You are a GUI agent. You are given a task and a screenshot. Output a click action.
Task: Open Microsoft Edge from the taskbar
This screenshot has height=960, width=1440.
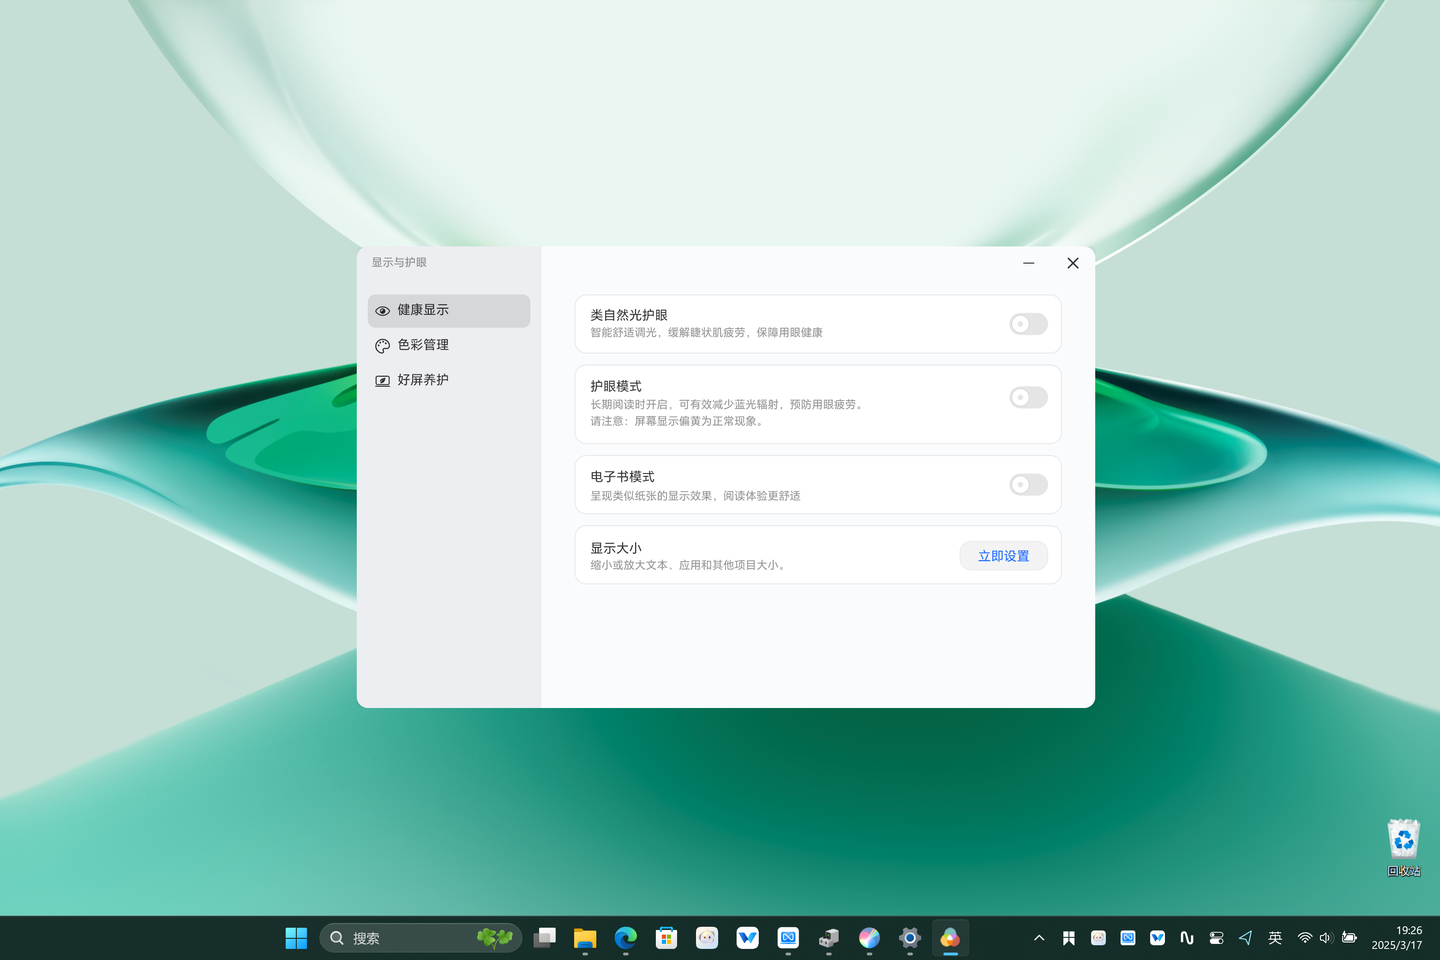pyautogui.click(x=626, y=938)
